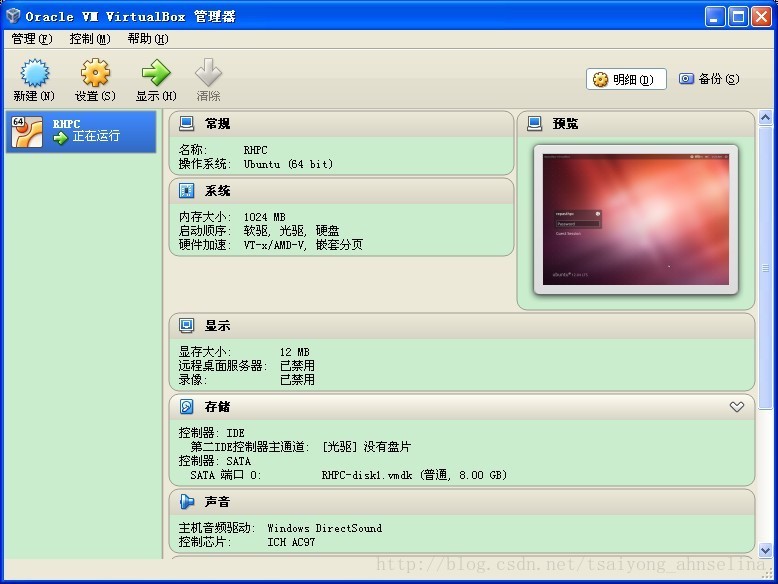Click boot order text '软驱, 光驱, 硬盘'
Image resolution: width=778 pixels, height=584 pixels.
coord(291,231)
